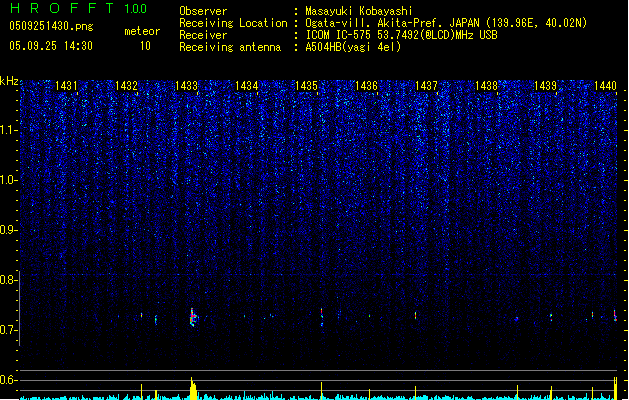
Task: Click the 0.8 kHz axis label
Action: (7, 280)
